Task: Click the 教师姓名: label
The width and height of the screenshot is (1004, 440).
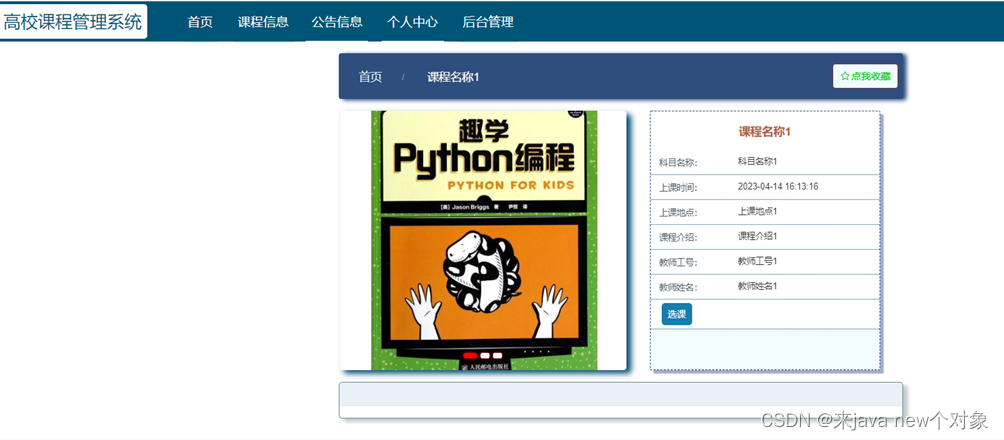Action: [678, 288]
